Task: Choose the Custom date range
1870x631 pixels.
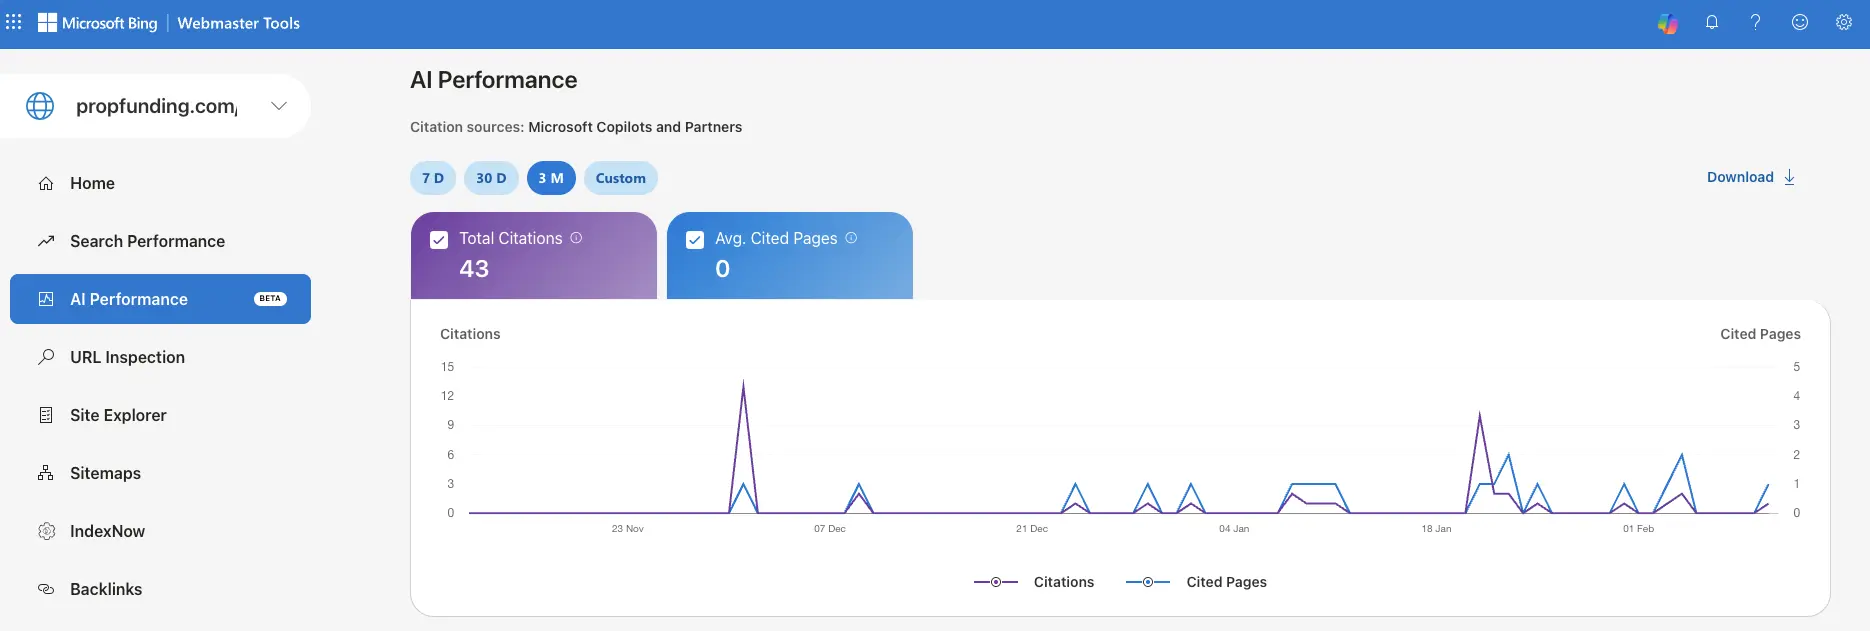Action: (x=621, y=178)
